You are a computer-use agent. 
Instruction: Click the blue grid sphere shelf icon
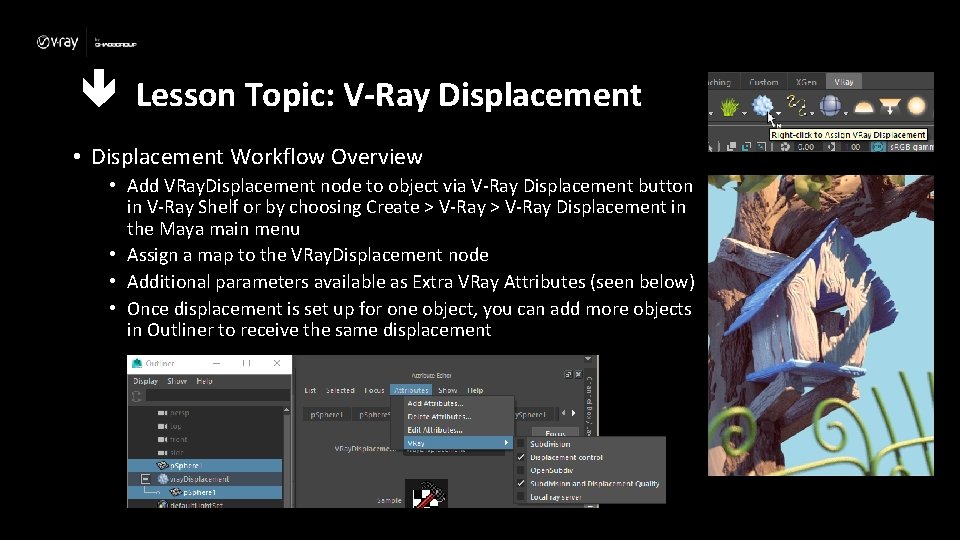[x=830, y=105]
